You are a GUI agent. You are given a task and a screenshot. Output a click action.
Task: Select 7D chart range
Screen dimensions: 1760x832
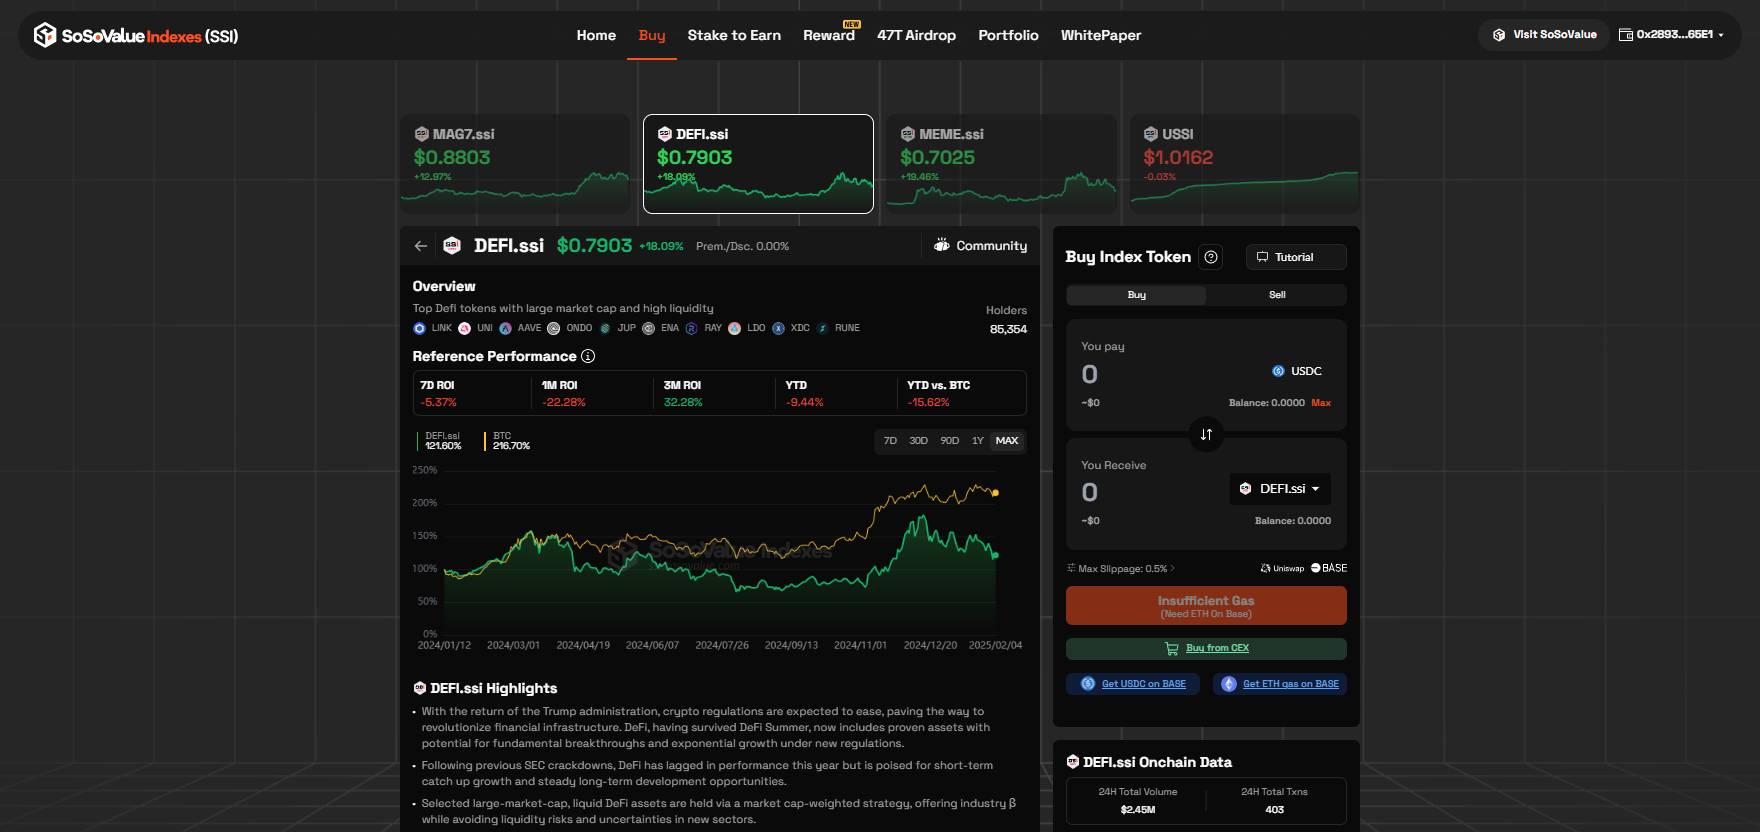point(890,441)
